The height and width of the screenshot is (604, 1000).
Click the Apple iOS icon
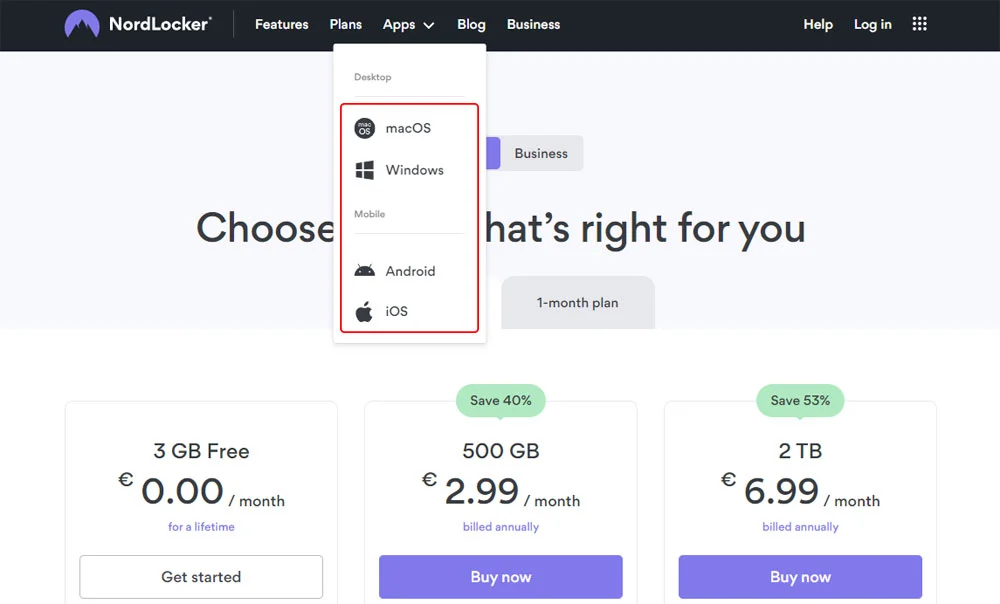point(365,312)
